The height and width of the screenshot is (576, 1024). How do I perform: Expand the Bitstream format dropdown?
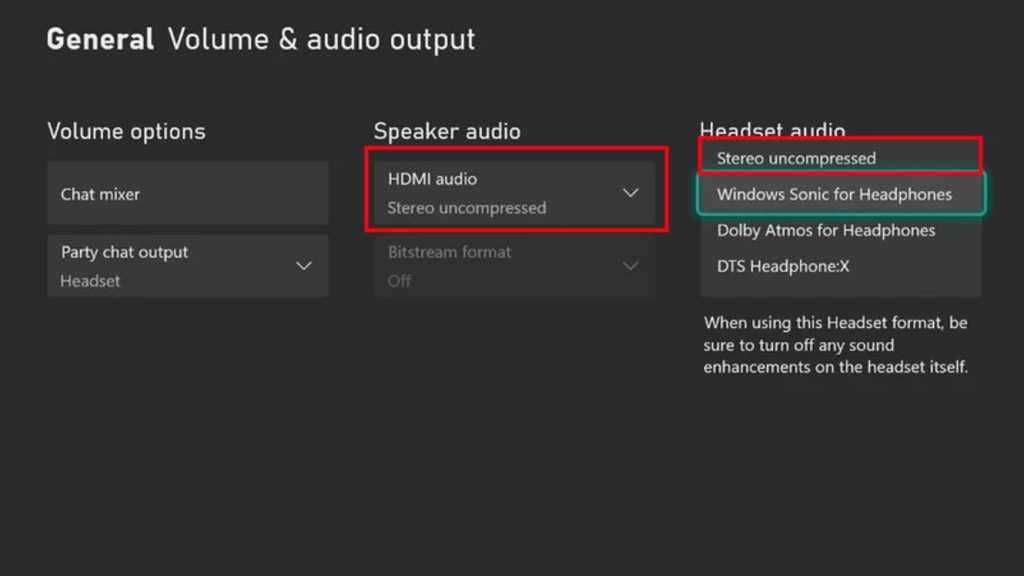click(514, 266)
